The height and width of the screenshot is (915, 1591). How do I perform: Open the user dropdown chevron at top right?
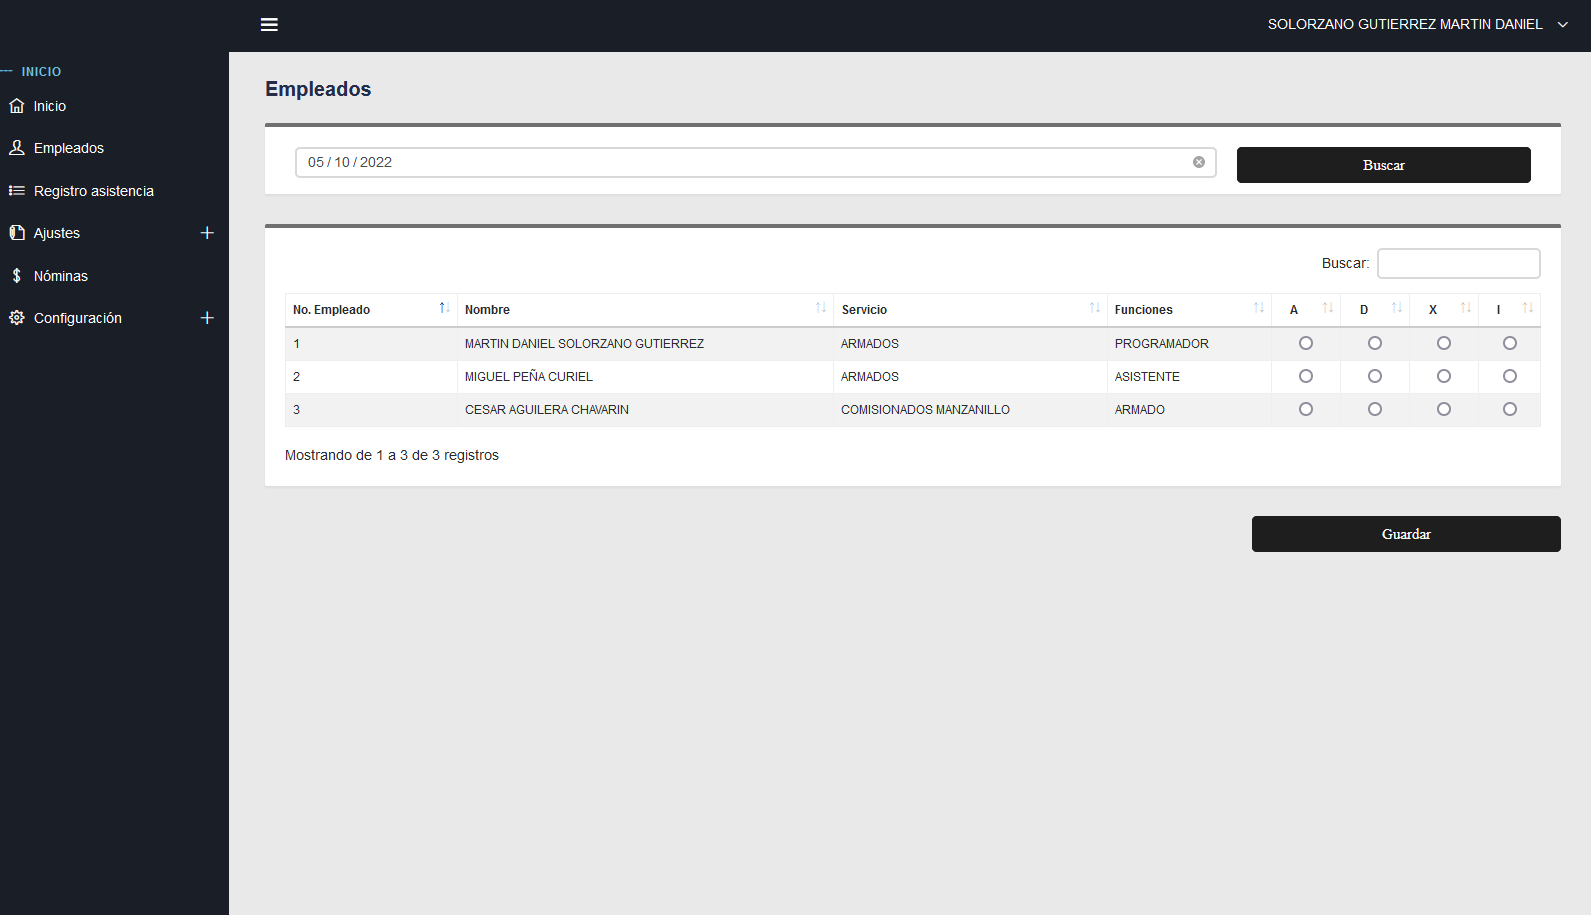pyautogui.click(x=1563, y=25)
